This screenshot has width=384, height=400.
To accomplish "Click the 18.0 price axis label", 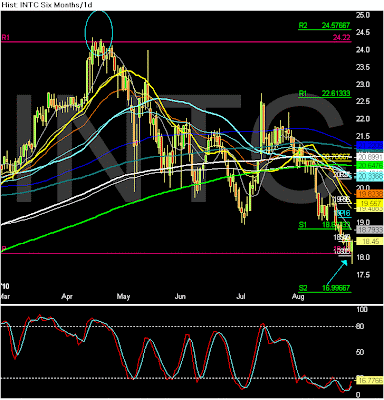I will 363,257.
